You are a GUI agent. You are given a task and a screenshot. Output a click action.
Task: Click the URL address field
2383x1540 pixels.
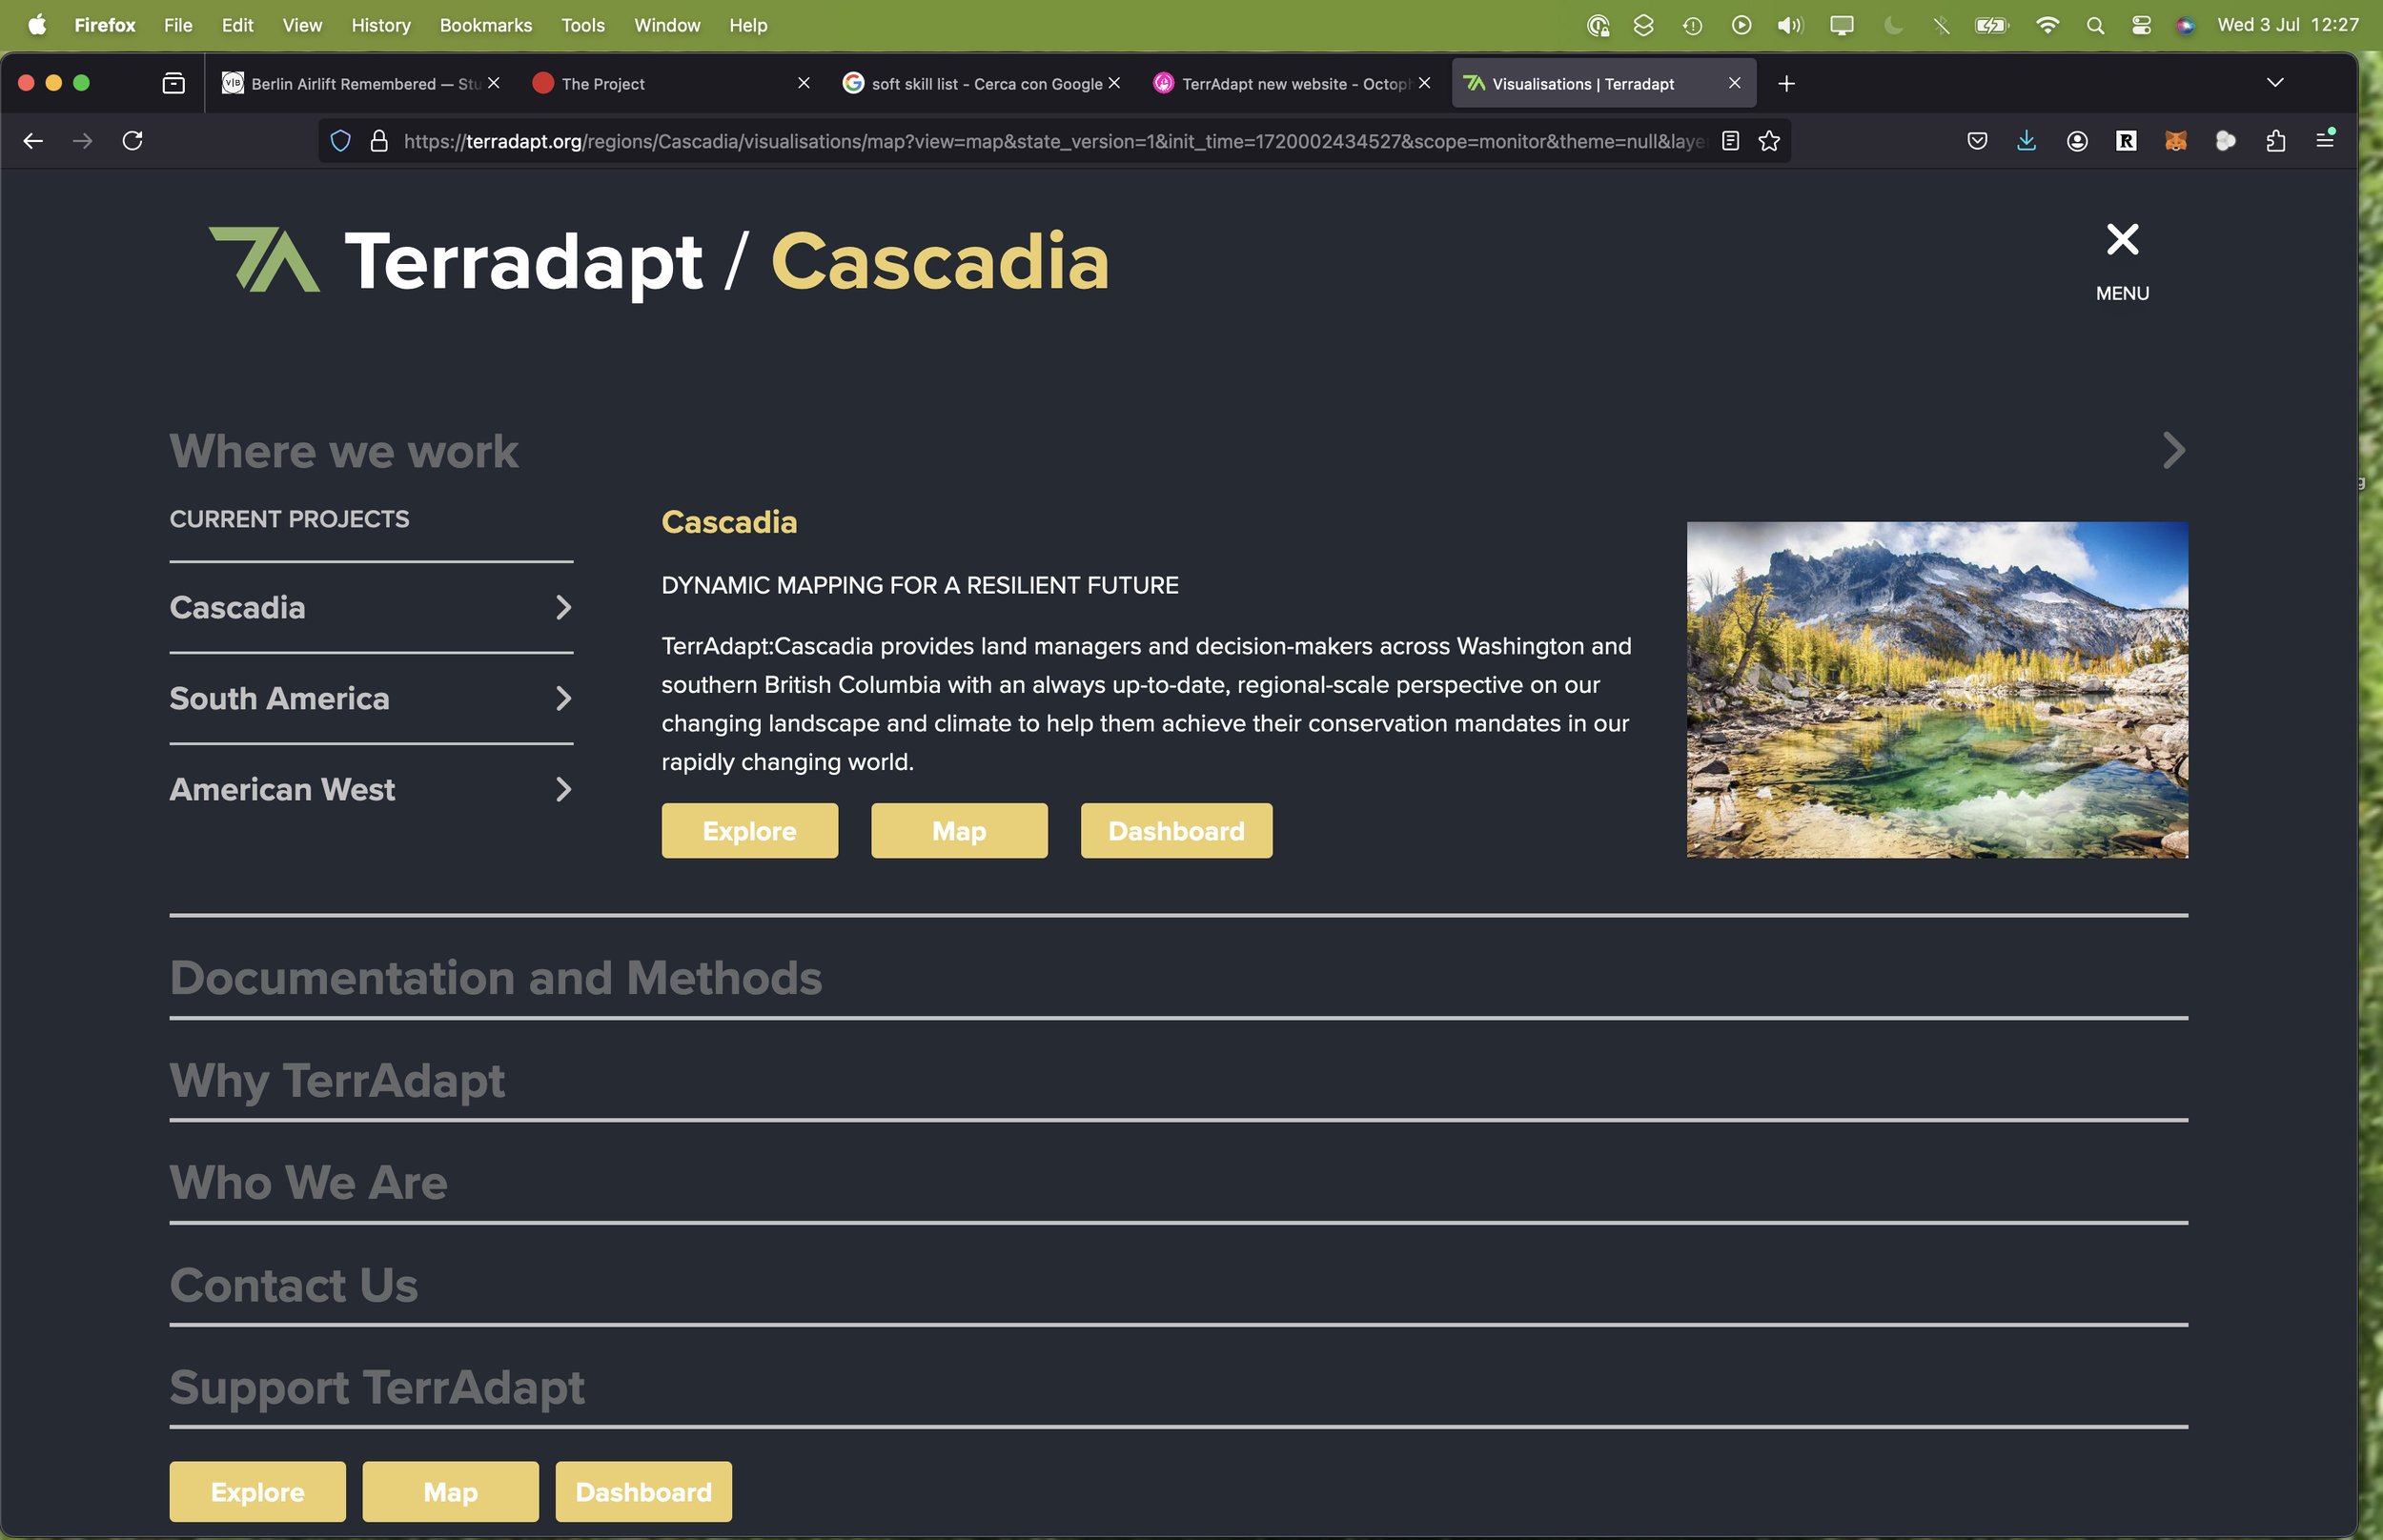coord(1055,141)
